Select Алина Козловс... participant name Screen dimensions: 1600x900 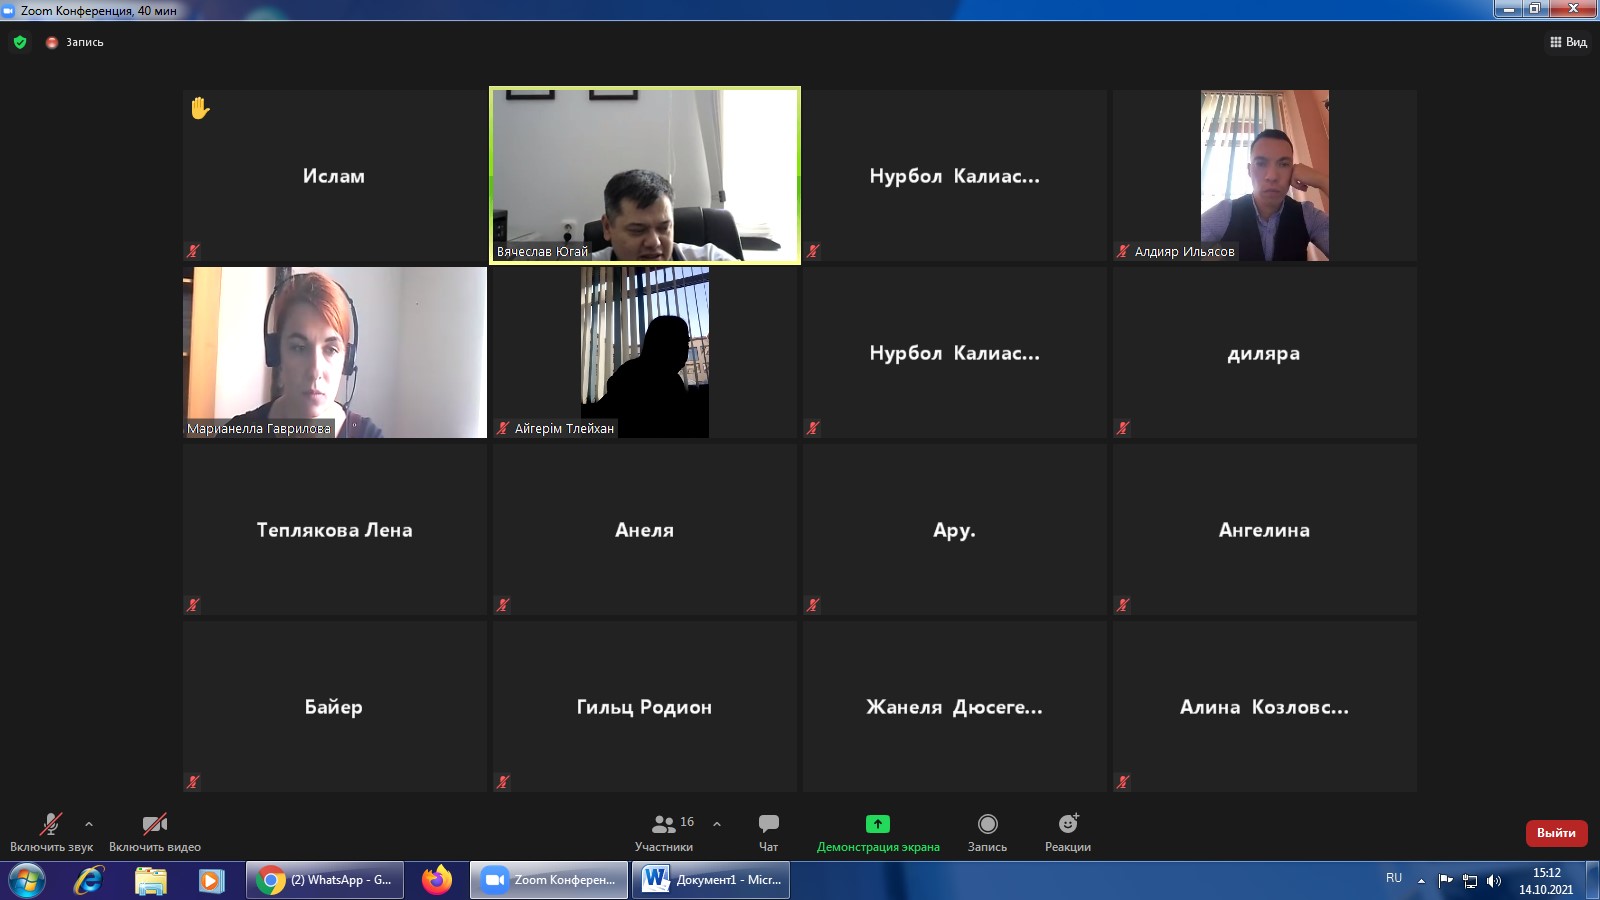point(1264,707)
